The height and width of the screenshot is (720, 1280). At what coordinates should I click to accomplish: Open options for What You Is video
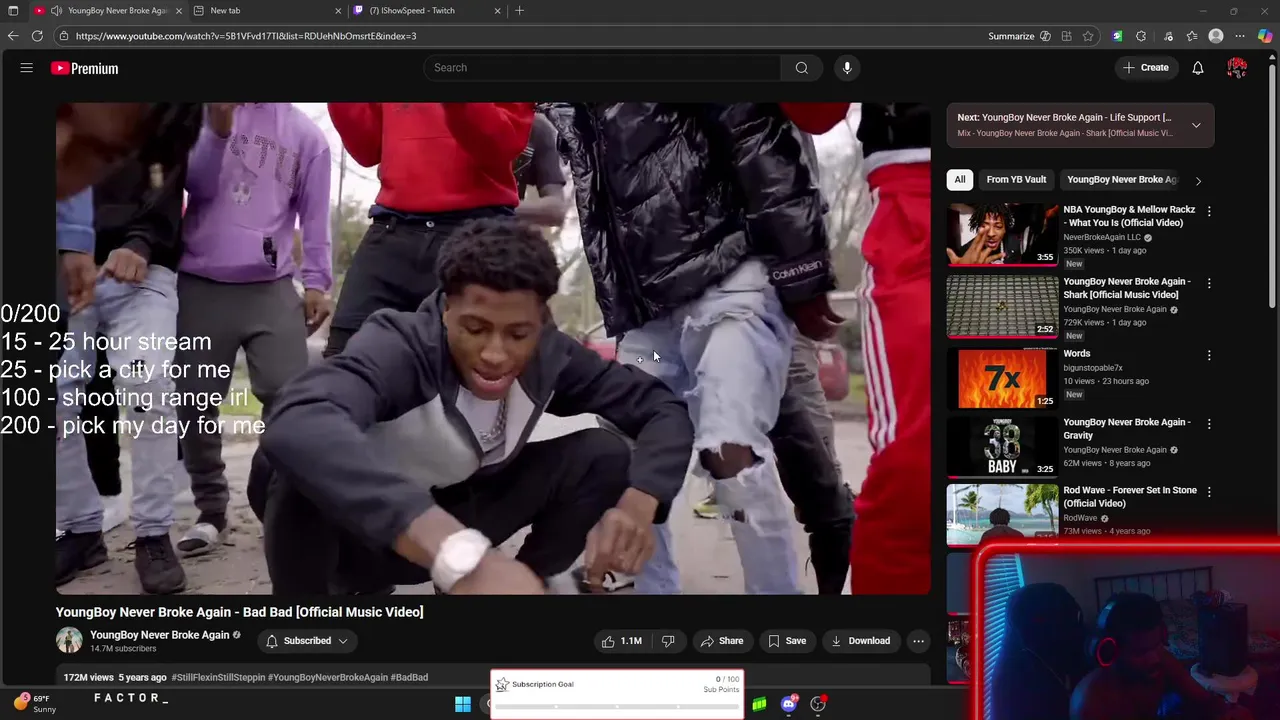point(1209,211)
